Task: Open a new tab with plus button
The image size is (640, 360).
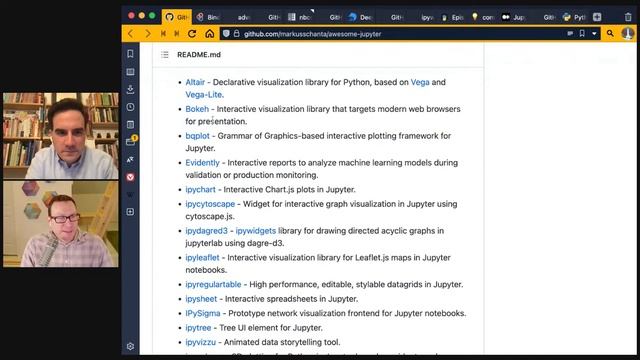Action: click(597, 17)
